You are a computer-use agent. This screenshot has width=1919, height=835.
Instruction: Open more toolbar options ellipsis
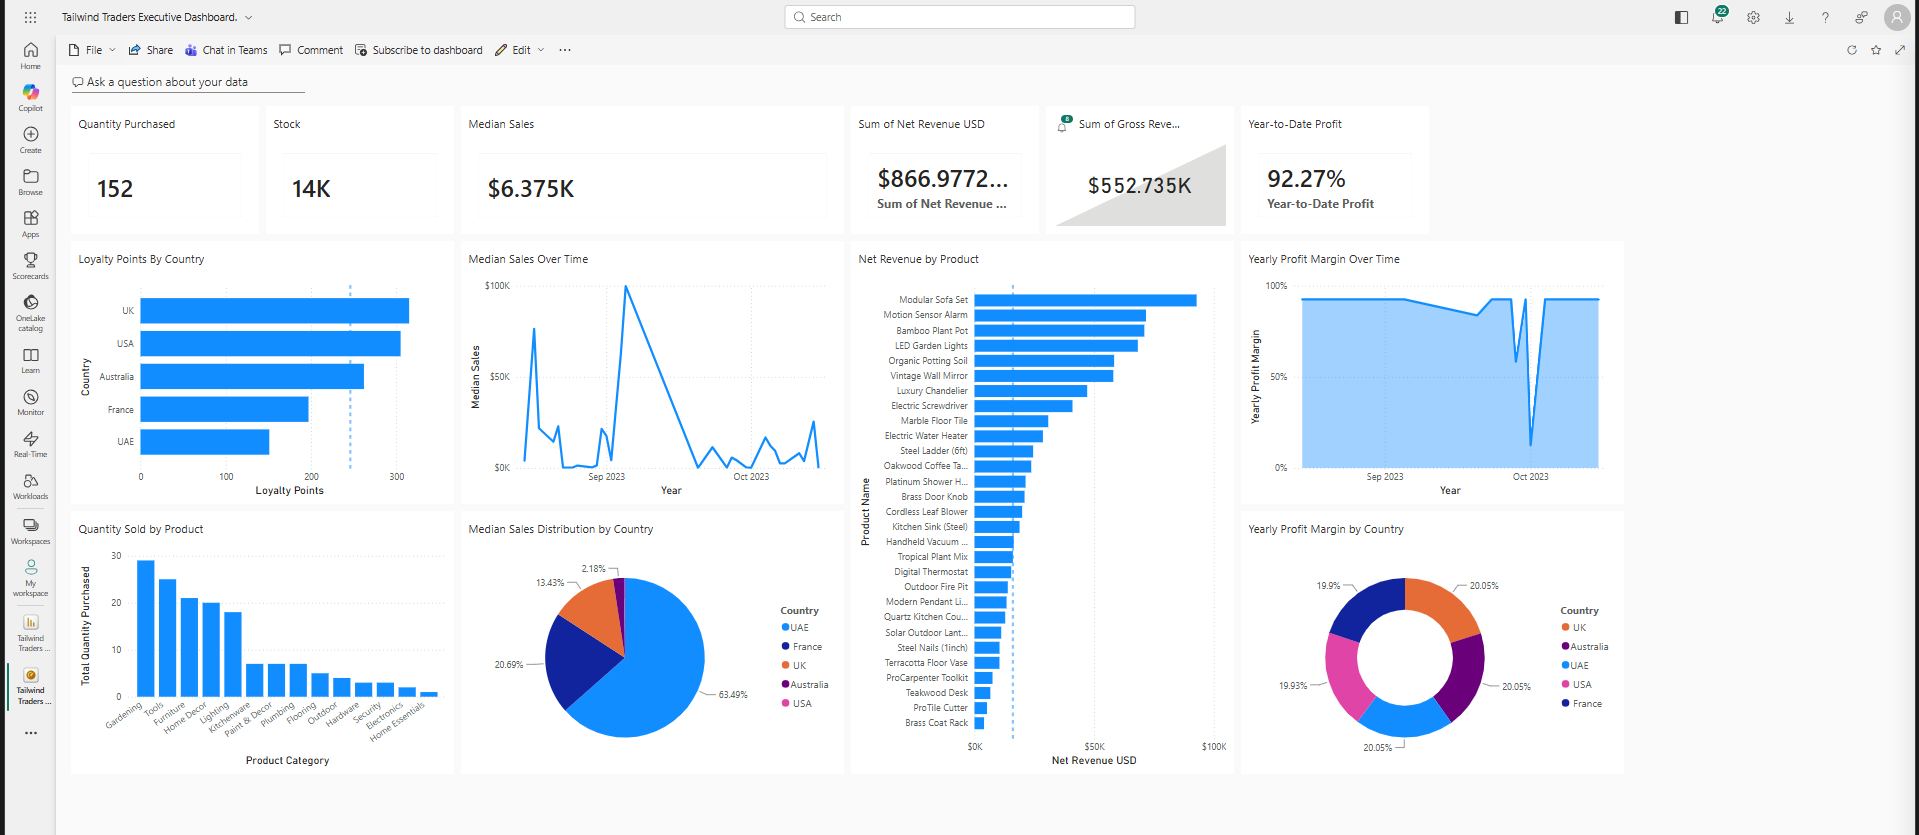[565, 50]
